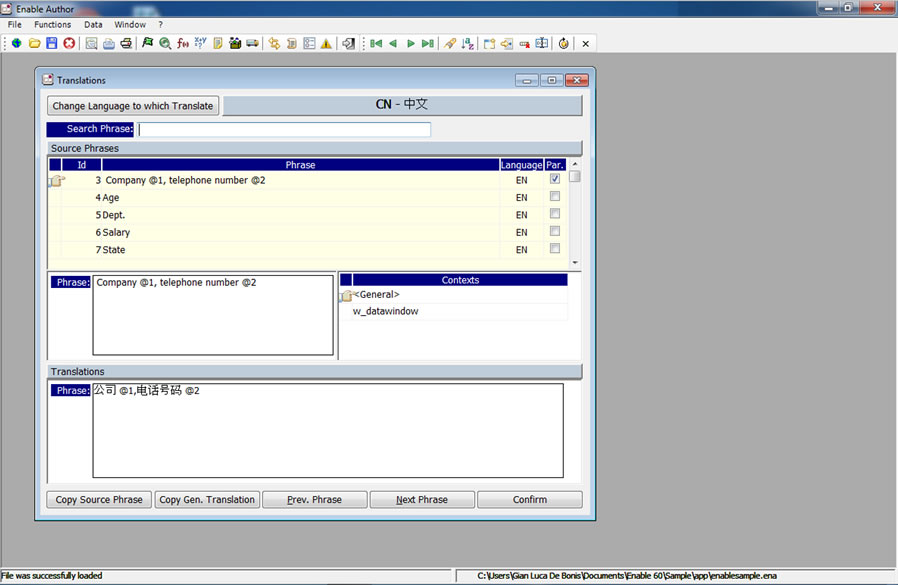Click the Search Phrase input field

[x=284, y=129]
